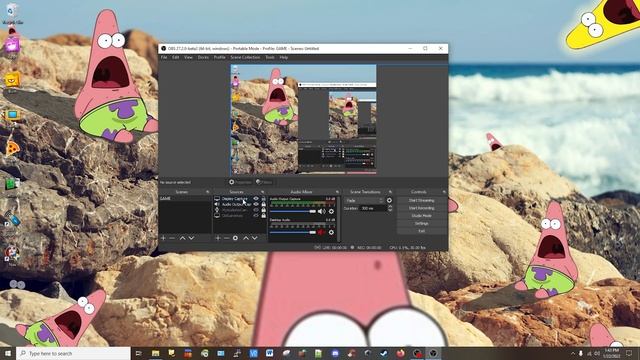Pop out the Sources dock using its header icon

(x=262, y=192)
